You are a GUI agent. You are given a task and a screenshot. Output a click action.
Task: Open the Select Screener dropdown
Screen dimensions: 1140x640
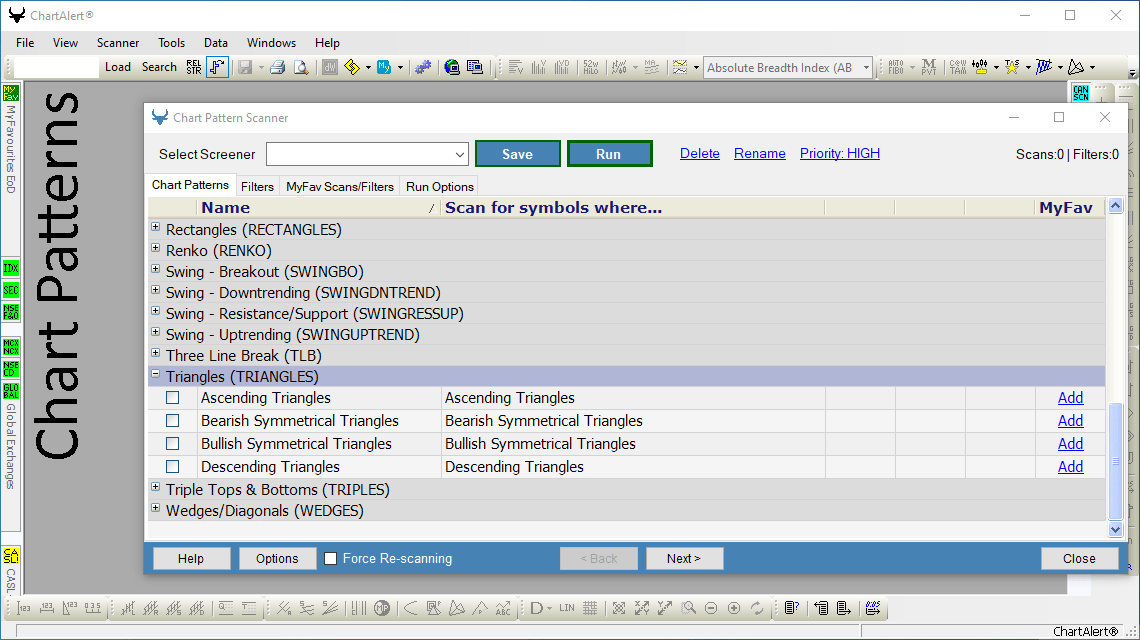click(461, 153)
